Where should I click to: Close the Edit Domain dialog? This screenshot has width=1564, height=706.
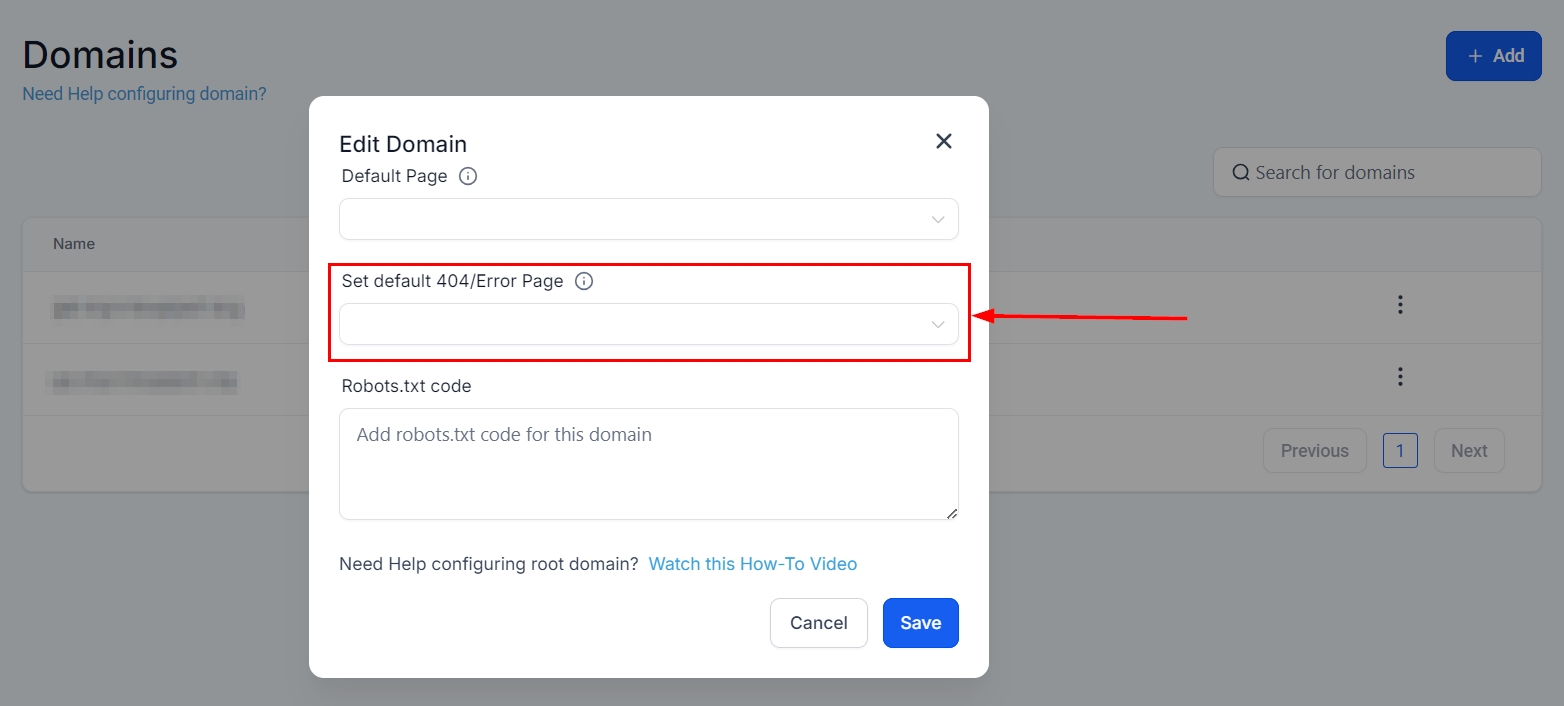pyautogui.click(x=943, y=142)
